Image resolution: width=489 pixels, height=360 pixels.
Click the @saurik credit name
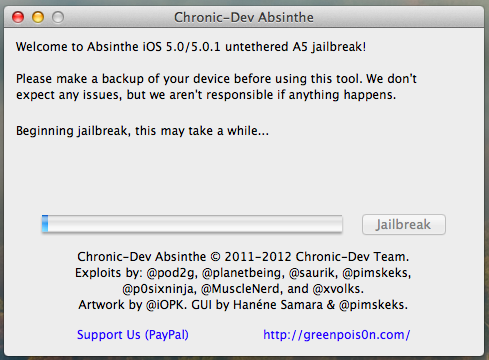[313, 273]
